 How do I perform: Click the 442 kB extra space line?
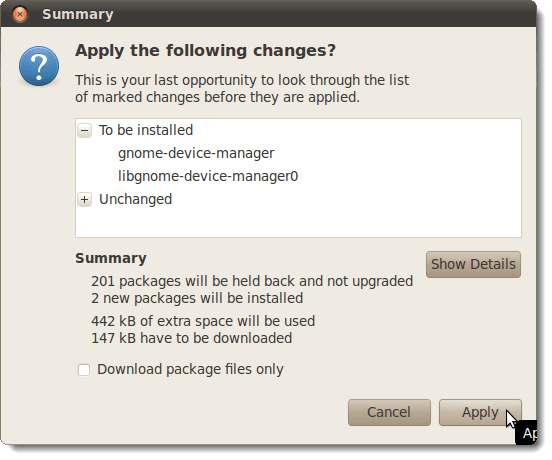[203, 321]
